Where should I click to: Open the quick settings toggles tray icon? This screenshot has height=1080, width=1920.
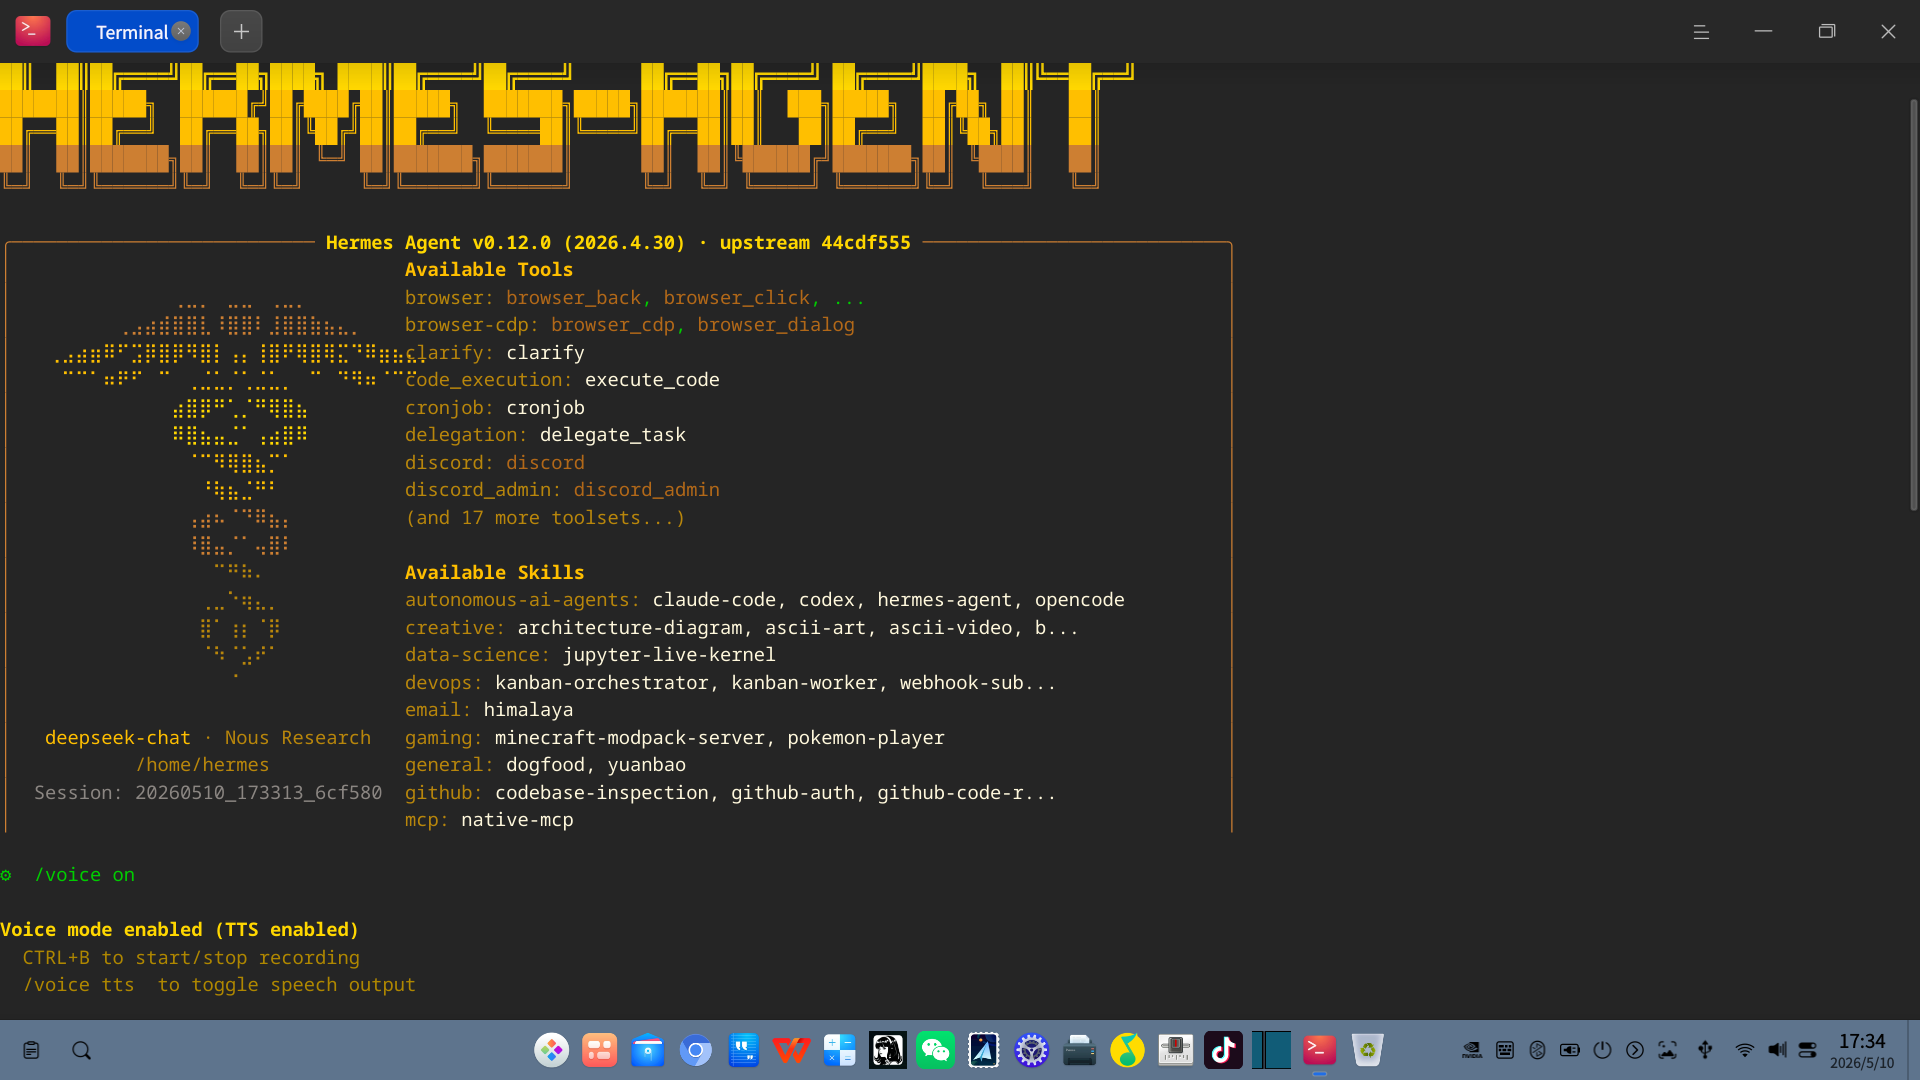[x=1808, y=1050]
